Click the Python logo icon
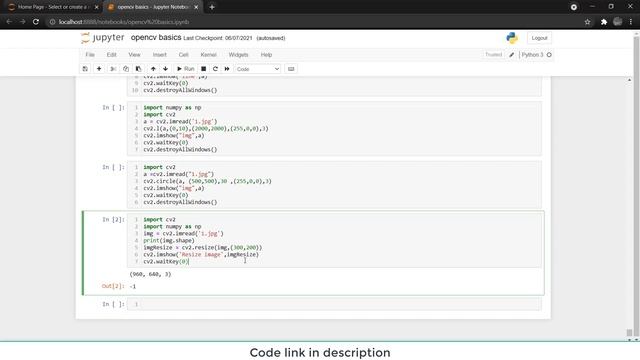 512,38
